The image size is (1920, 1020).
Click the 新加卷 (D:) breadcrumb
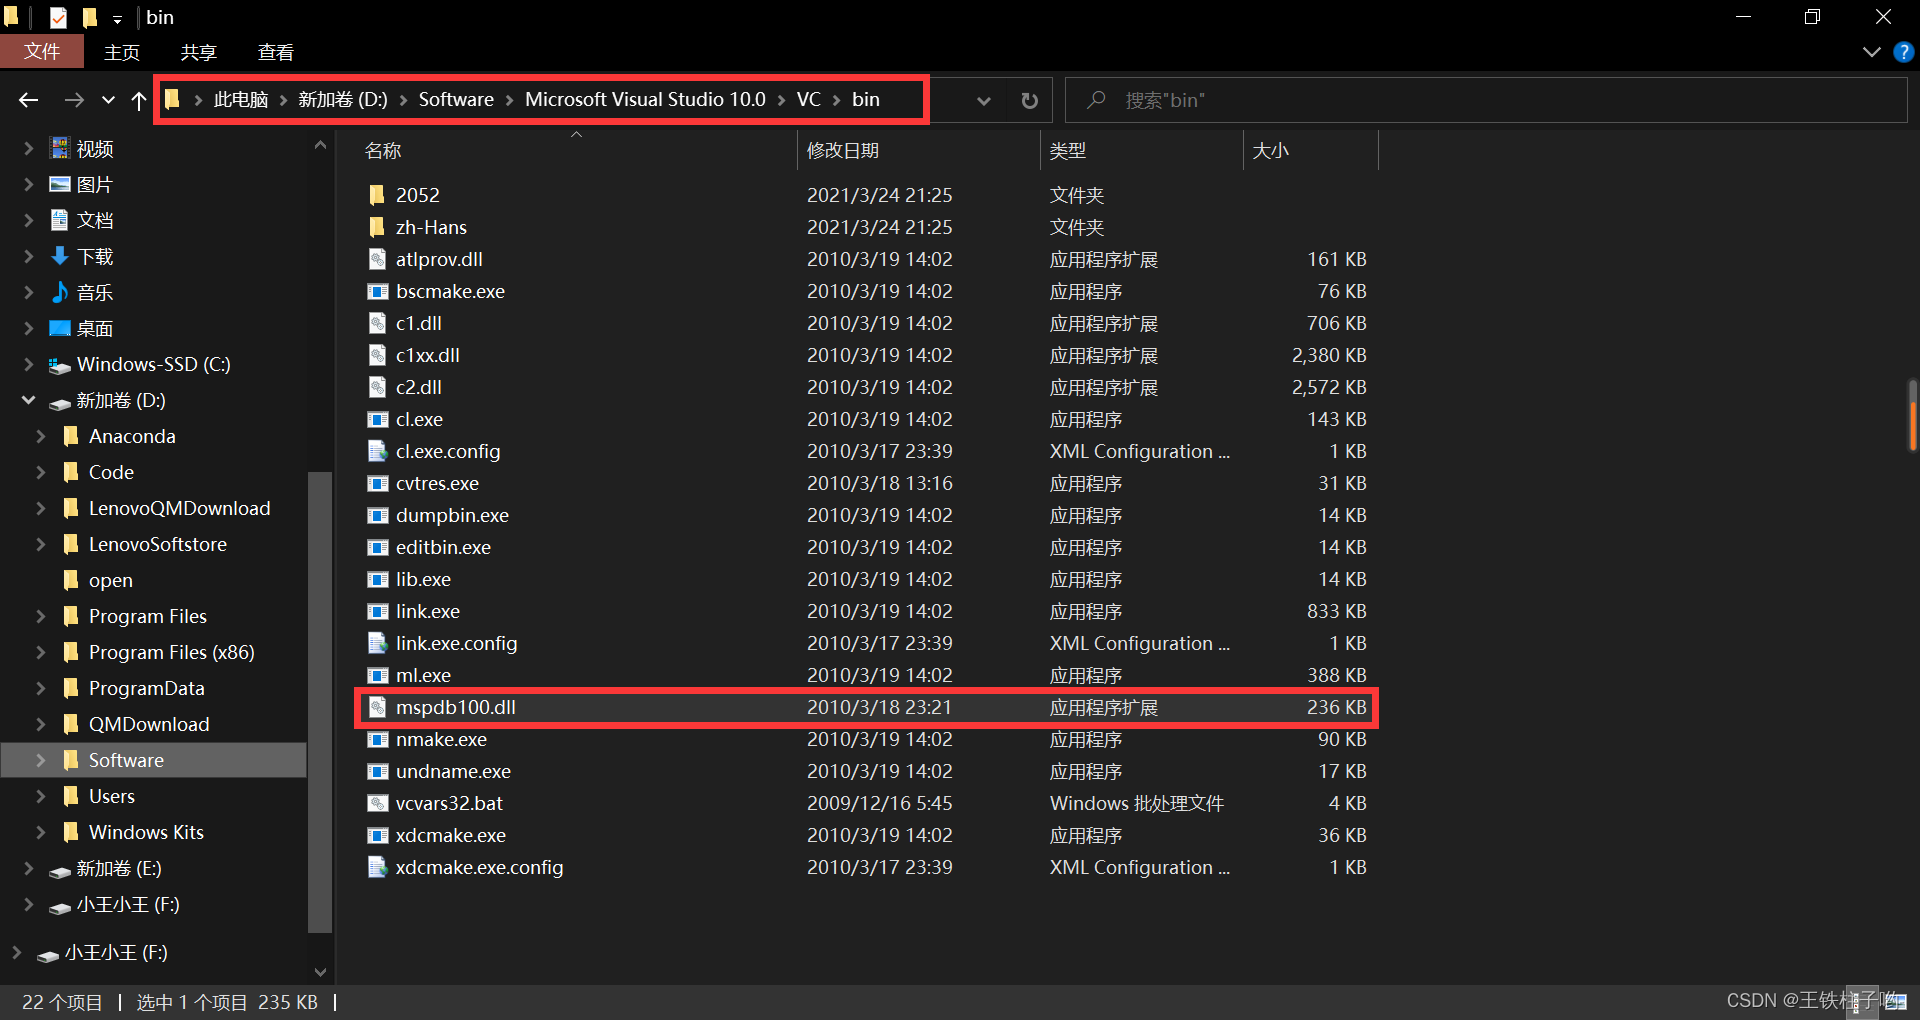tap(343, 99)
